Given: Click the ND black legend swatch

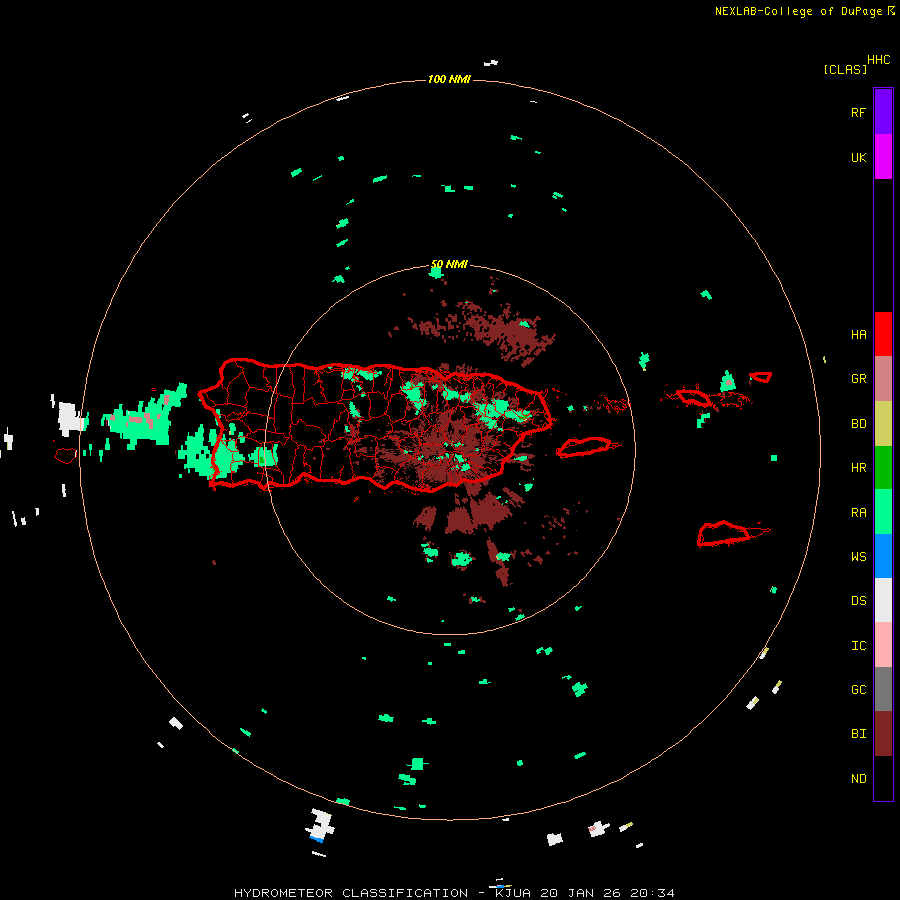Looking at the screenshot, I should click(883, 778).
